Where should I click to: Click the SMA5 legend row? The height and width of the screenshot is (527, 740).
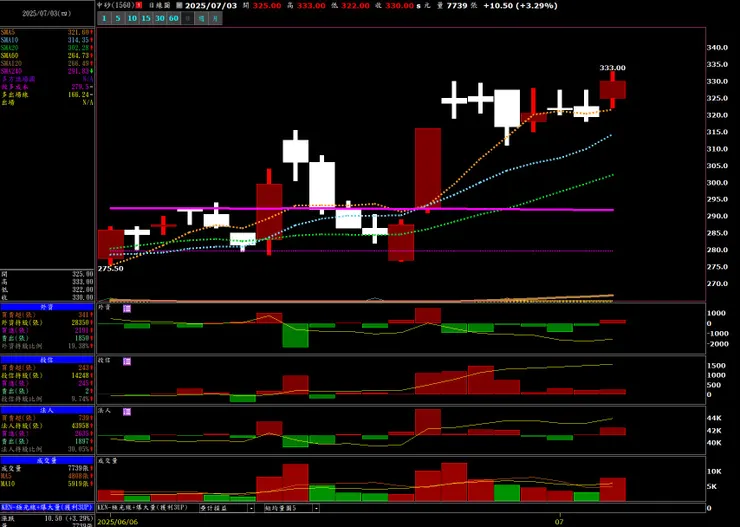tap(47, 32)
